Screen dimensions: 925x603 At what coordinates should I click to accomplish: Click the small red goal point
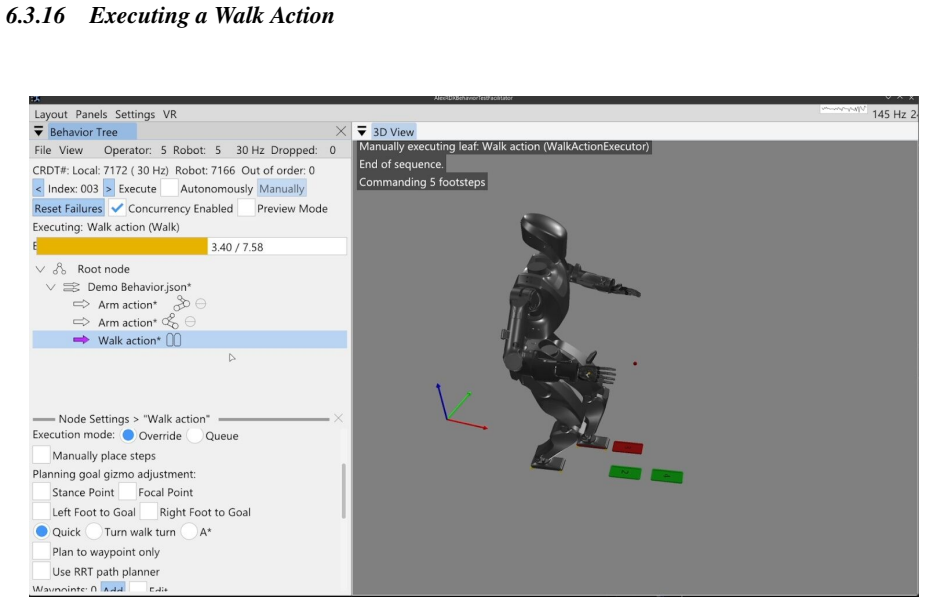pyautogui.click(x=635, y=363)
